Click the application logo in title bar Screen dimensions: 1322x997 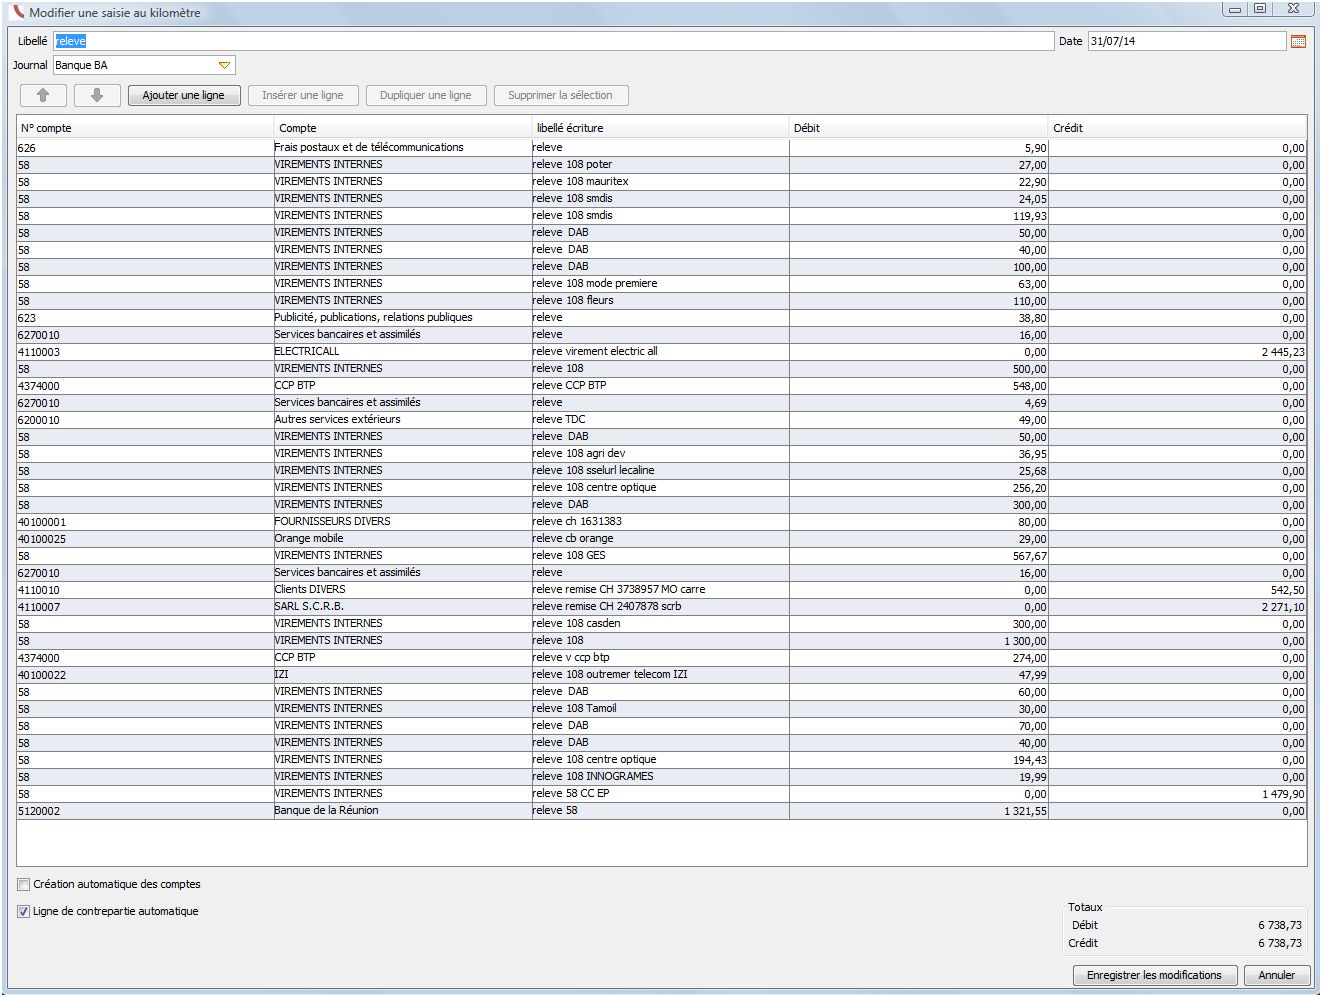[16, 12]
